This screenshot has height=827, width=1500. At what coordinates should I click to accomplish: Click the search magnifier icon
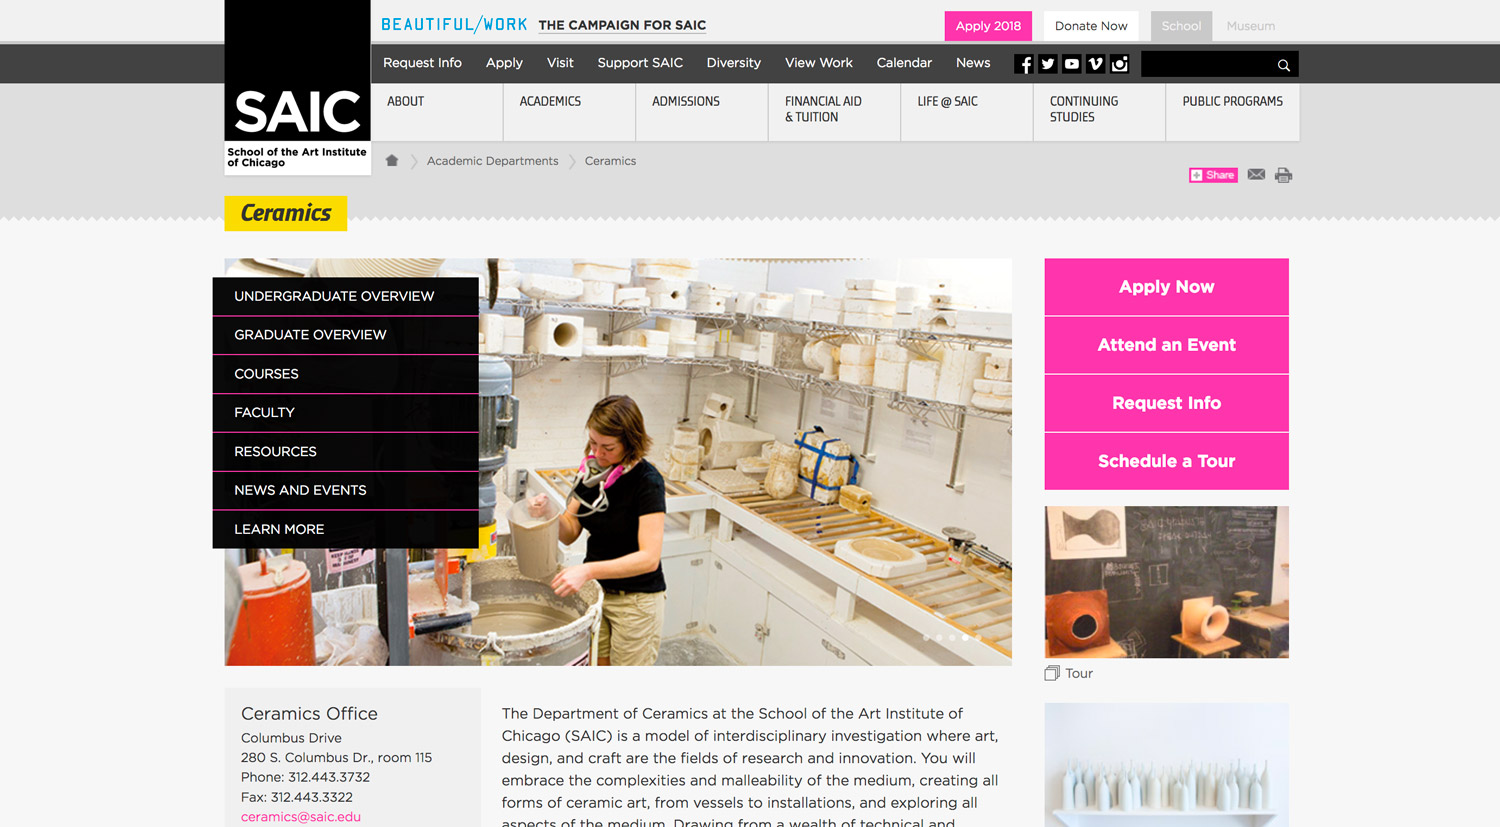tap(1283, 64)
